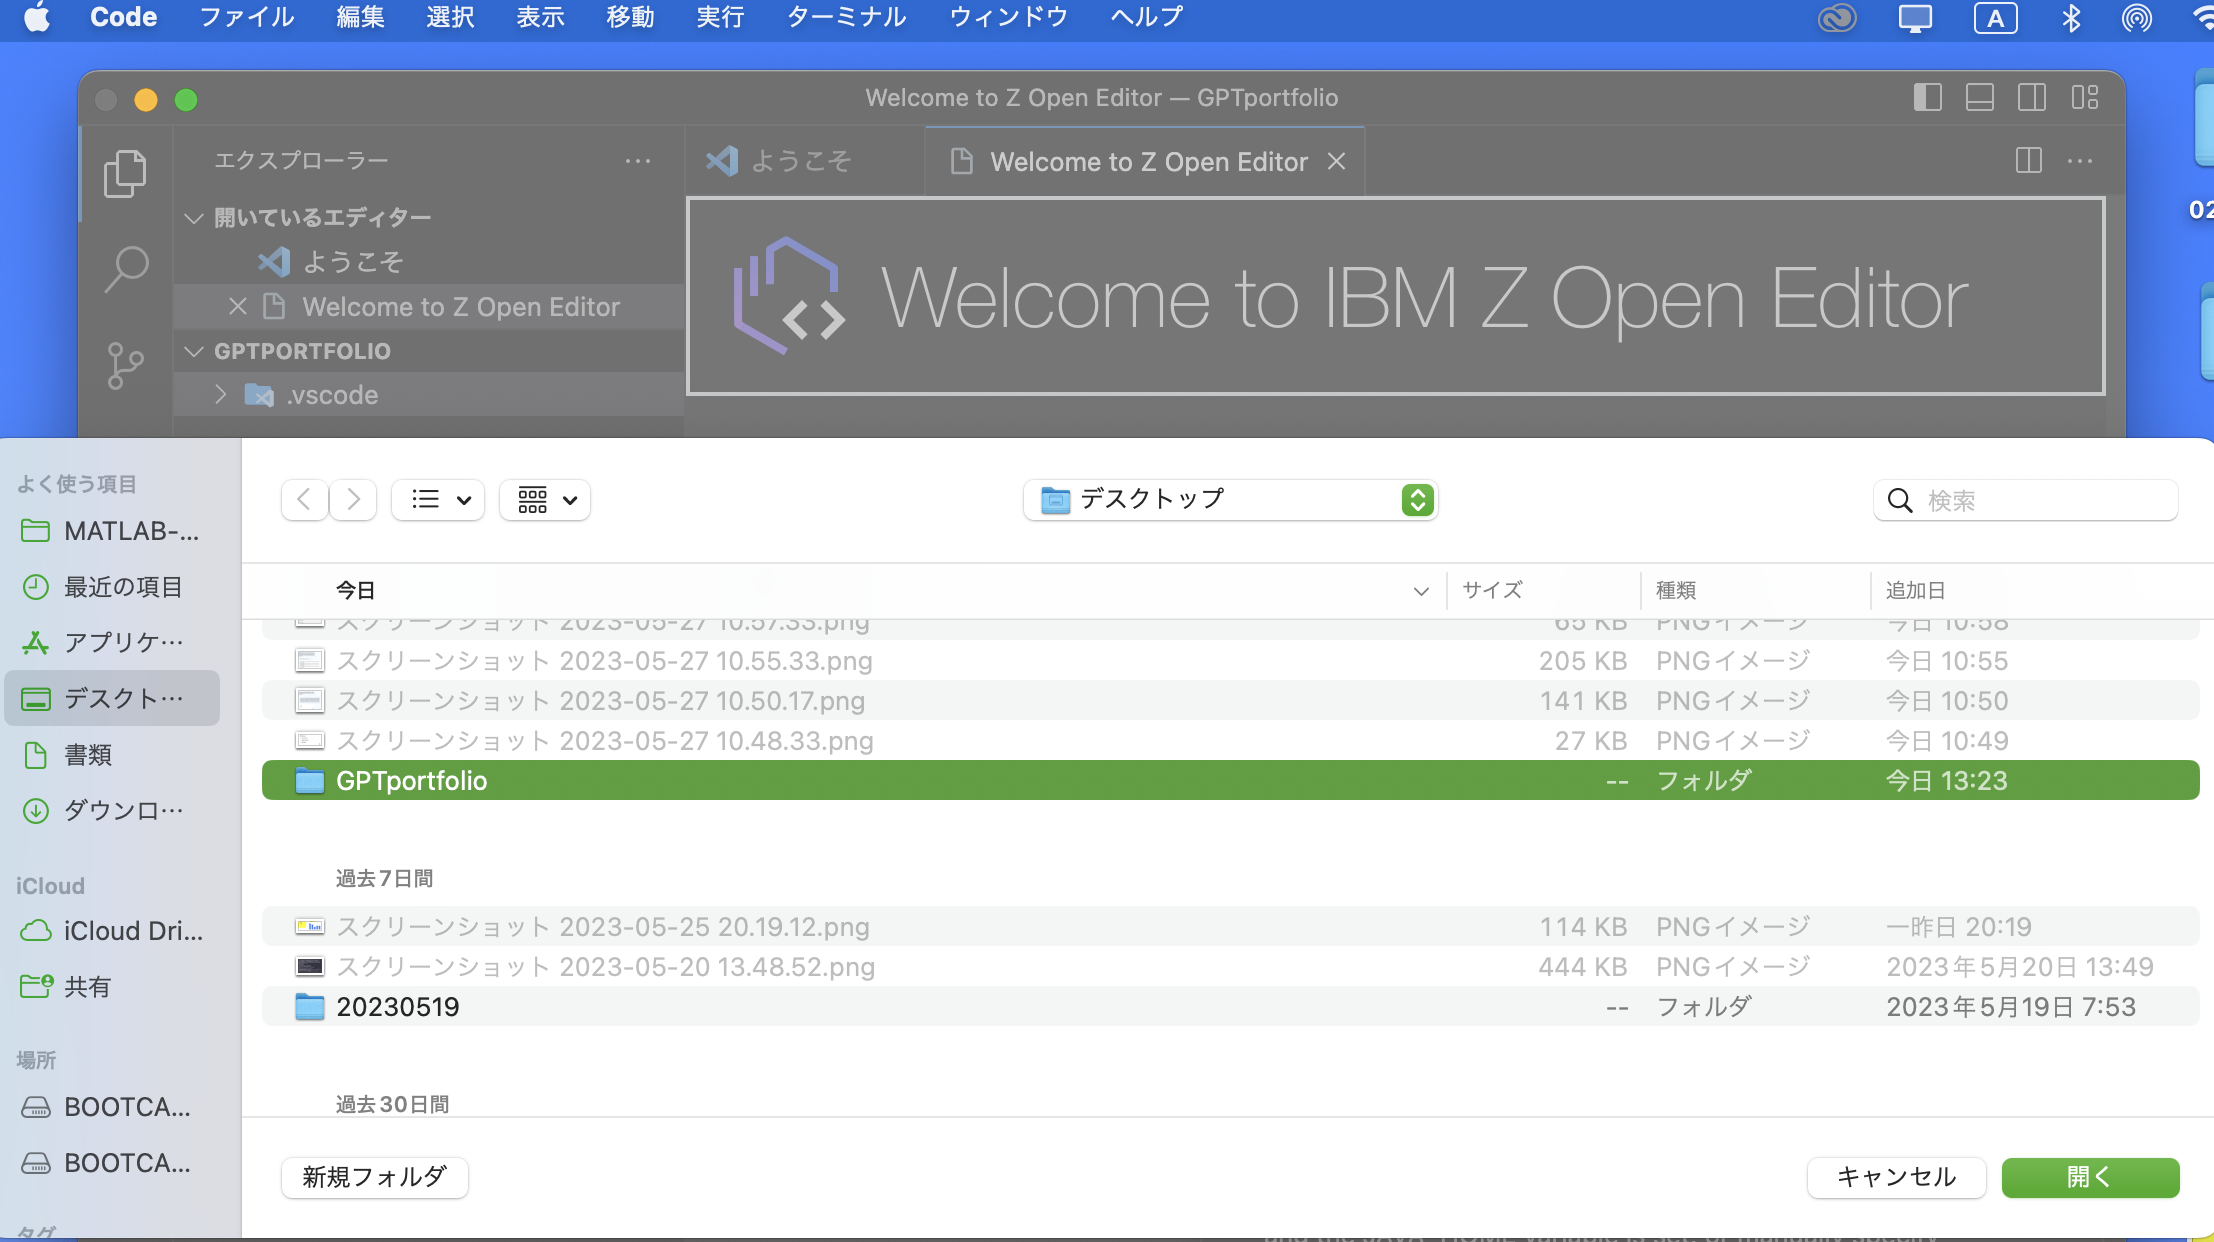Open the デスクトップ location dropdown

(1229, 500)
